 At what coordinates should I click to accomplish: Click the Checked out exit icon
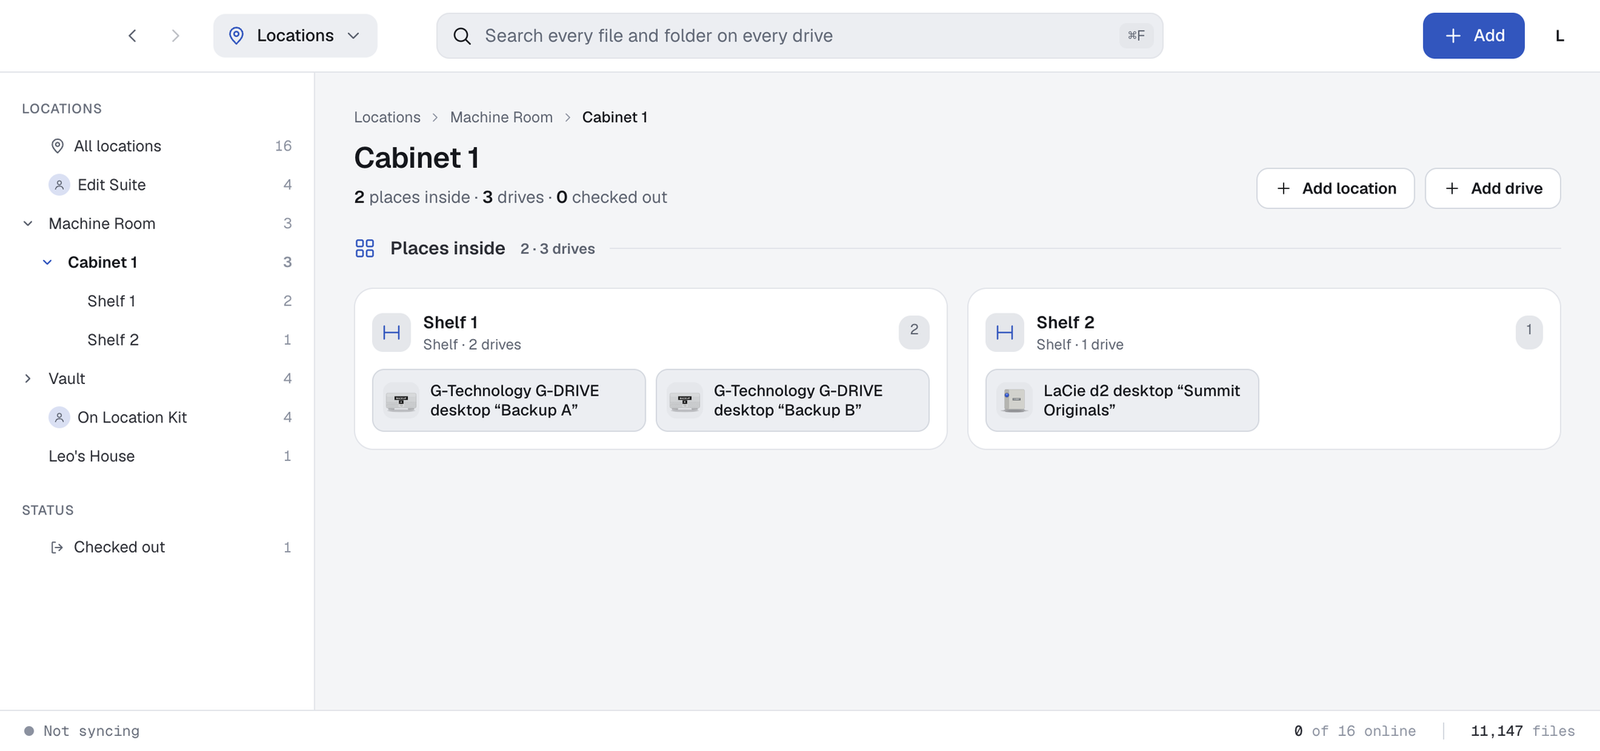point(57,548)
